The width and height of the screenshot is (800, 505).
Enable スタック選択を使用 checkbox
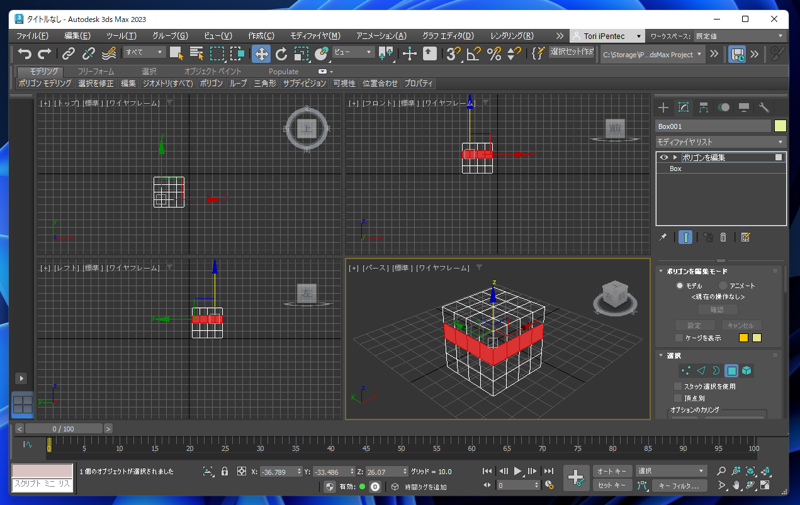pyautogui.click(x=678, y=386)
